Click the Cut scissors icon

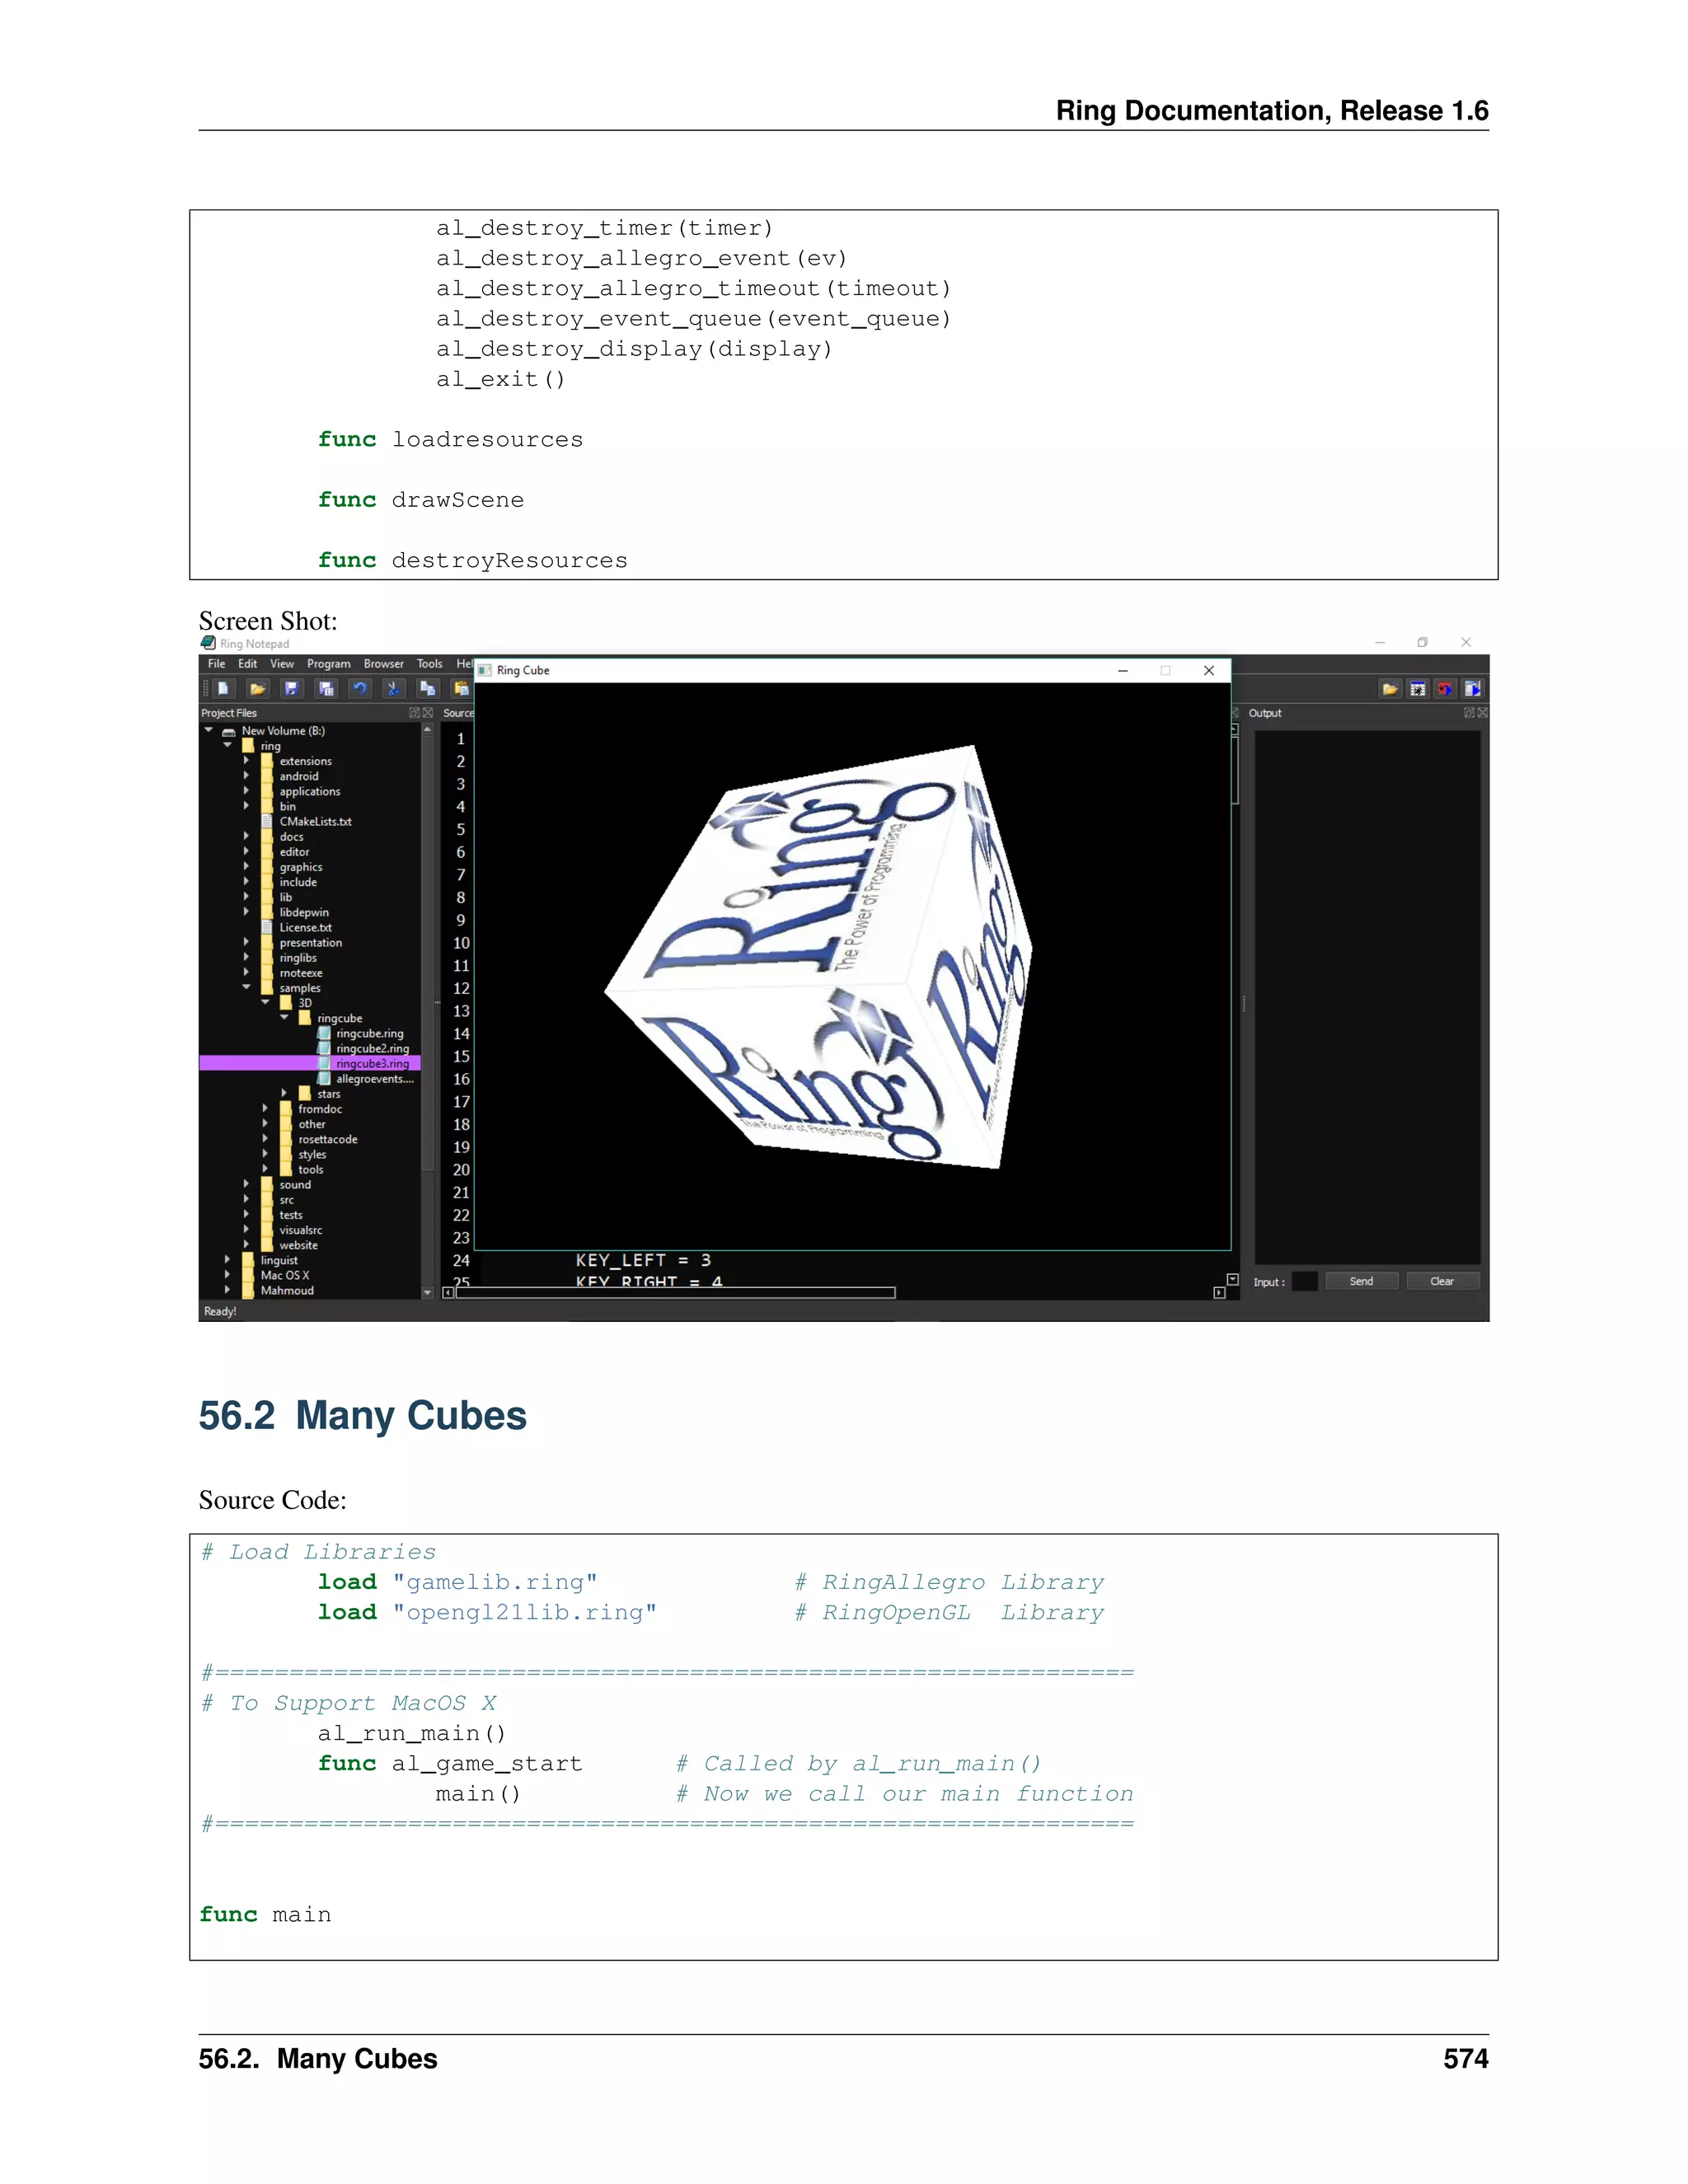[393, 688]
